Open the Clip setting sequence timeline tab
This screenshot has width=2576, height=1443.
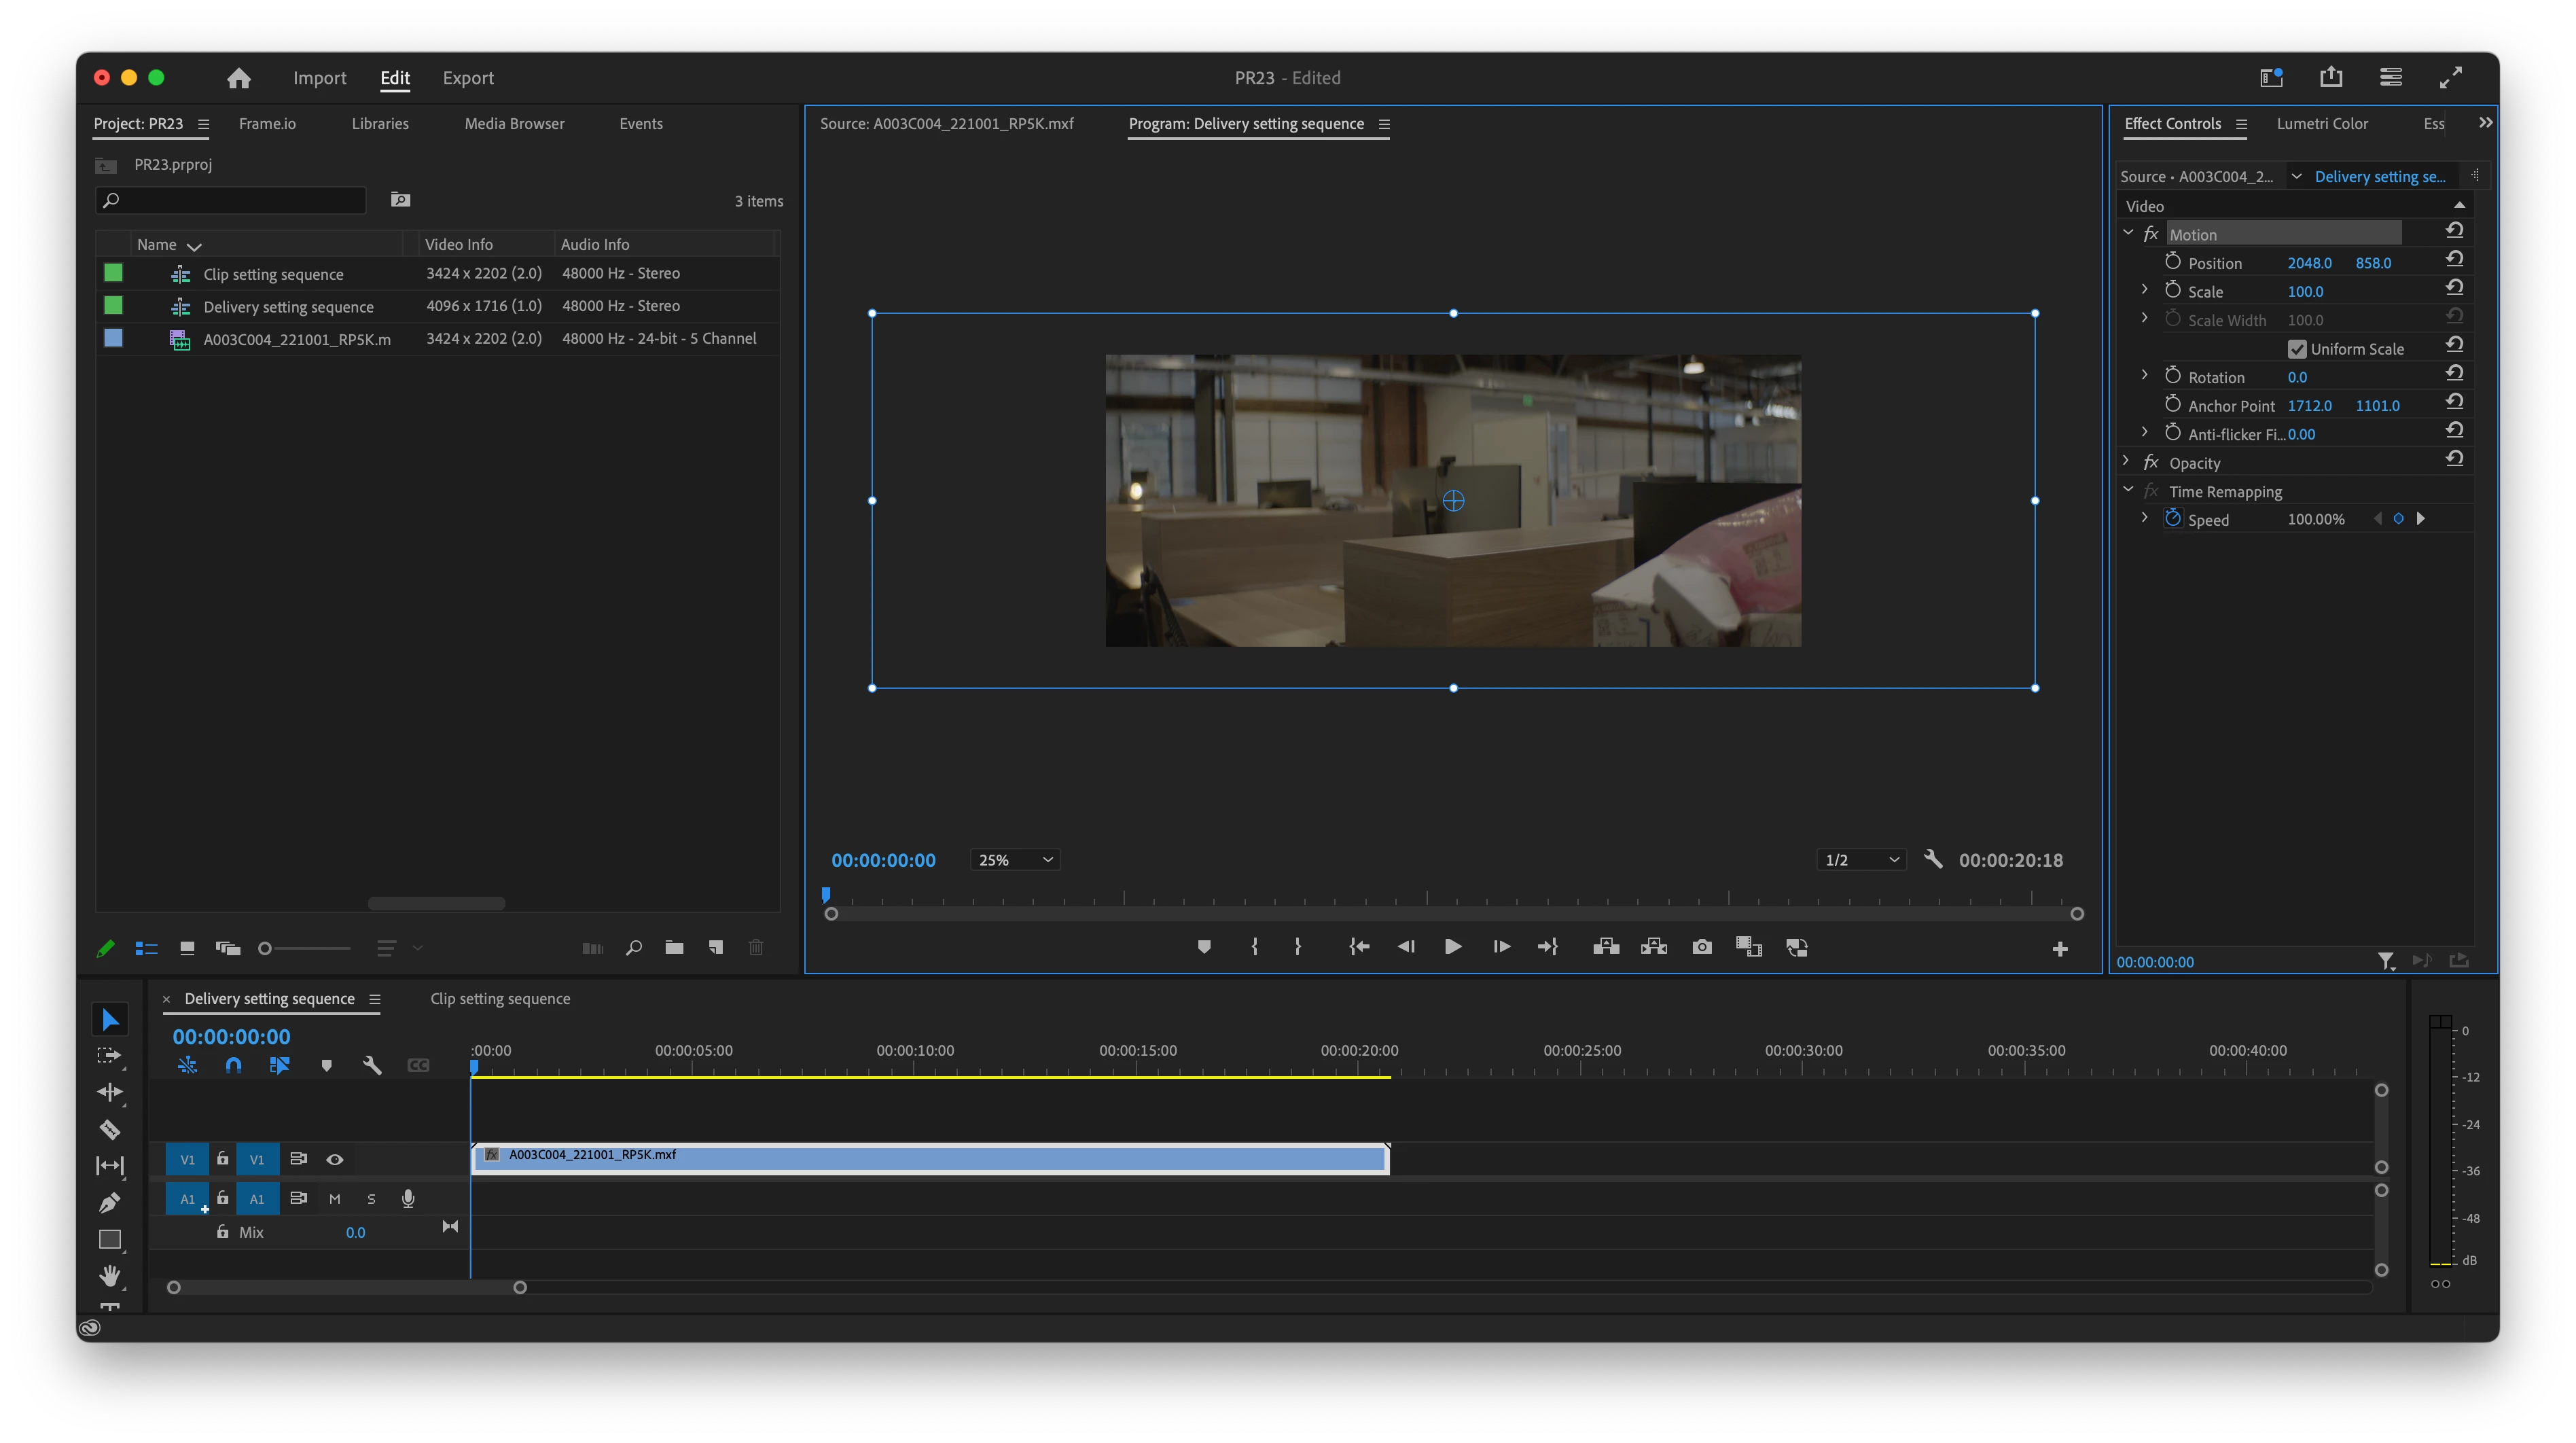tap(500, 999)
